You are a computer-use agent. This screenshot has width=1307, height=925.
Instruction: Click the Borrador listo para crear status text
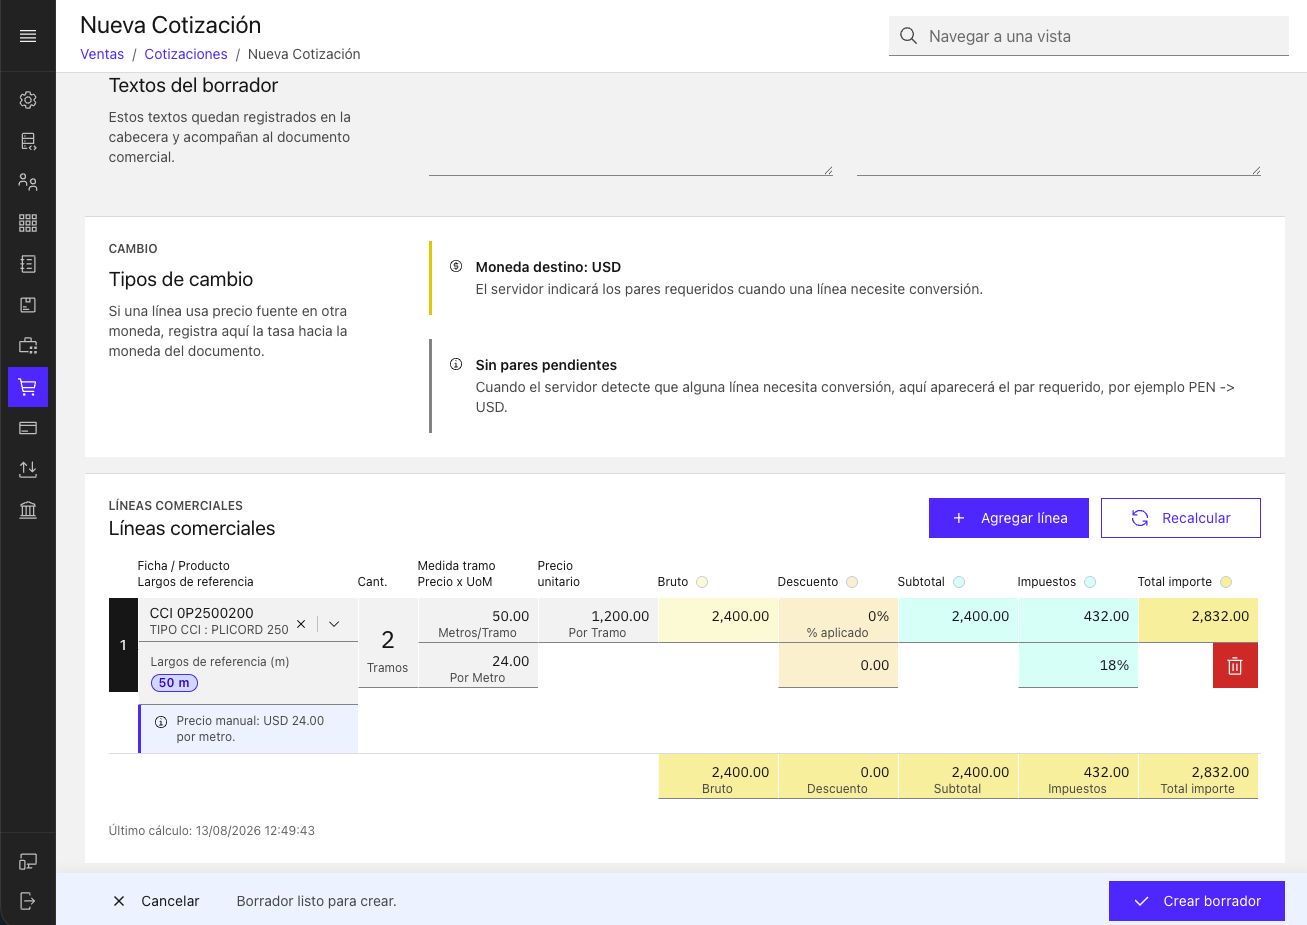(x=317, y=901)
